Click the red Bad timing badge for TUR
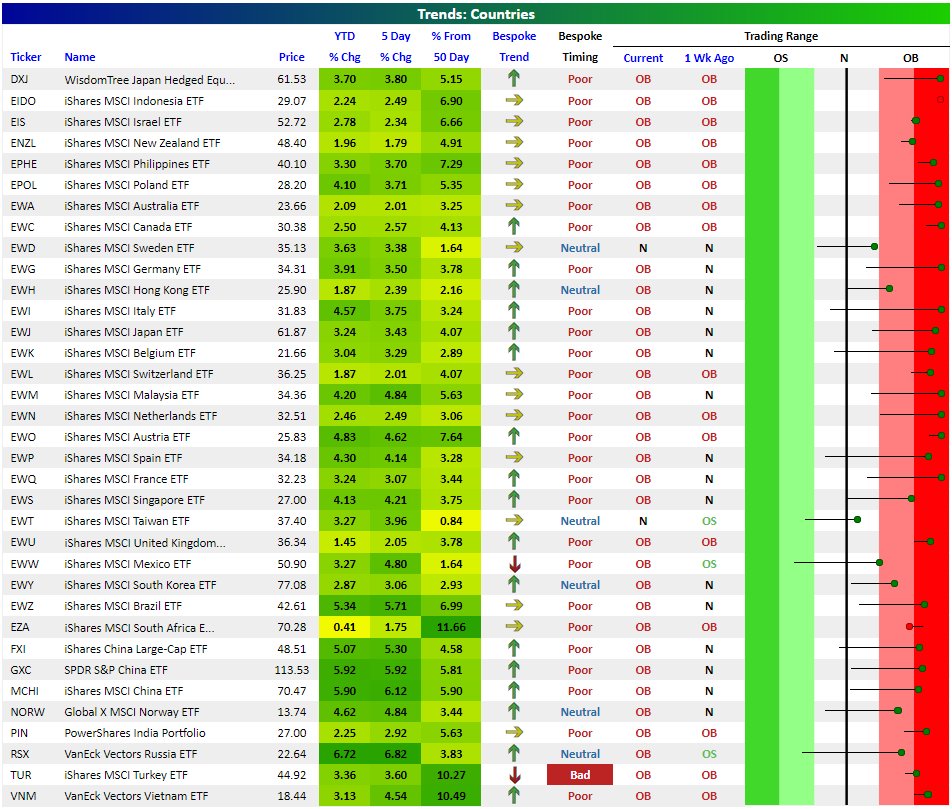This screenshot has width=952, height=809. (580, 775)
